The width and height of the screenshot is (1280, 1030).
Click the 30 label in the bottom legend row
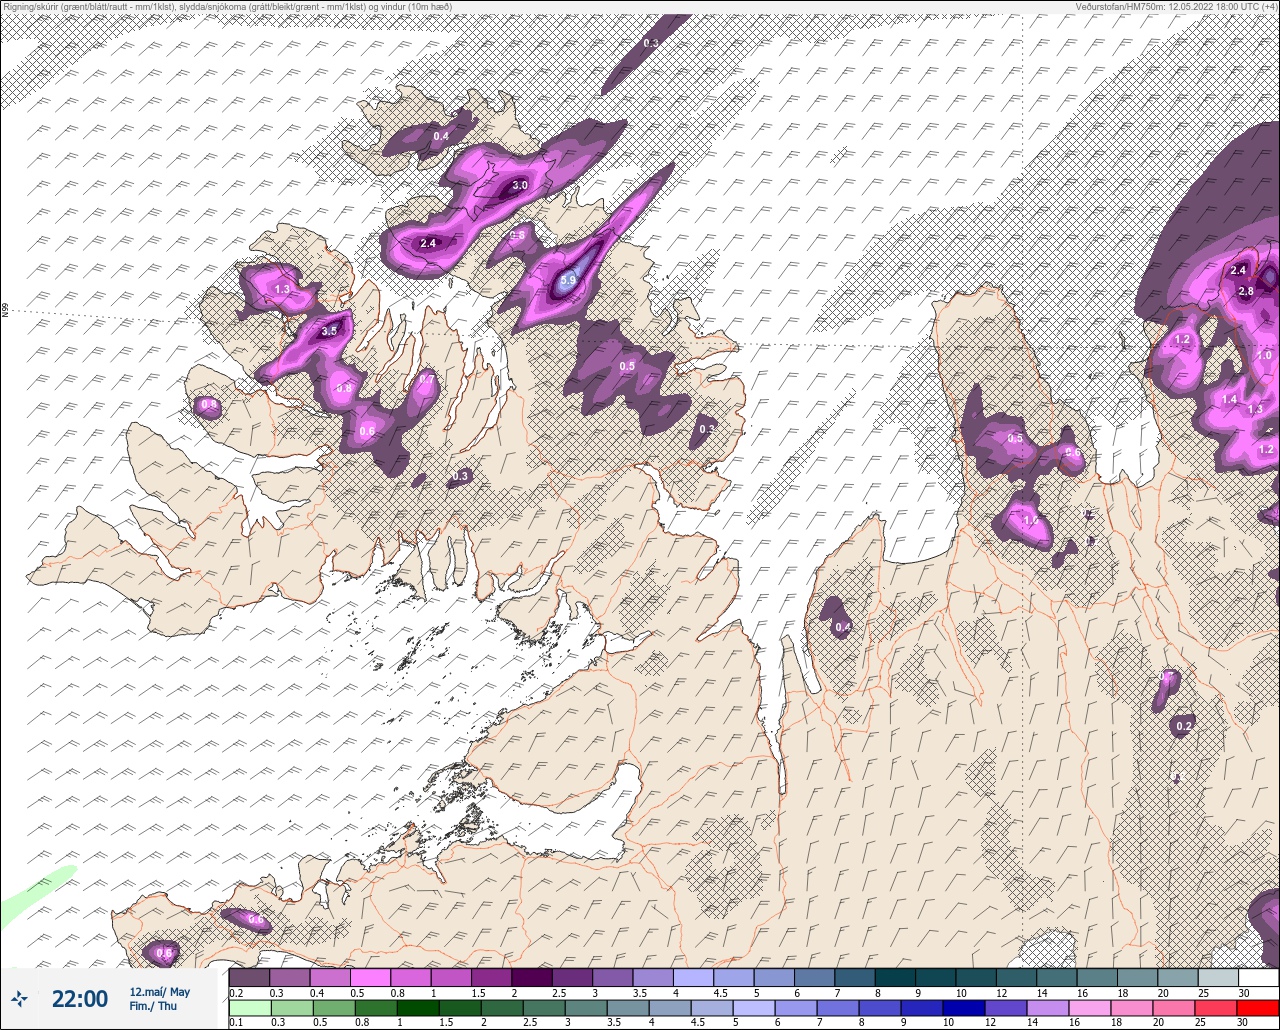pyautogui.click(x=1242, y=1023)
